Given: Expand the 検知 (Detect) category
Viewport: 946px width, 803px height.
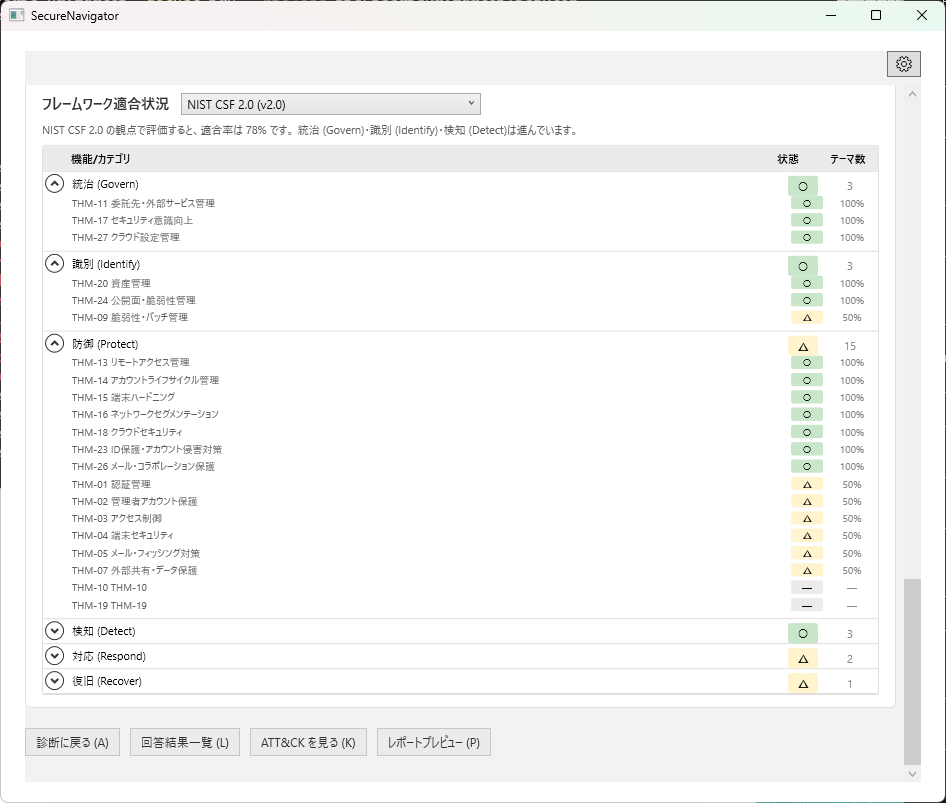Looking at the screenshot, I should click(x=54, y=631).
